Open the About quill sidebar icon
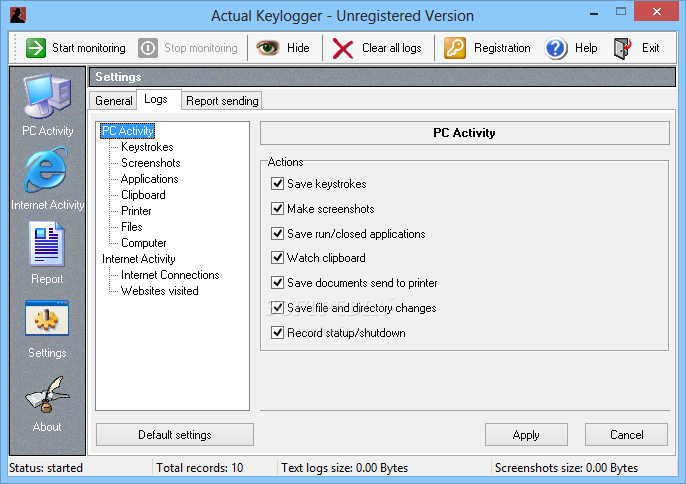Image resolution: width=686 pixels, height=484 pixels. coord(47,394)
